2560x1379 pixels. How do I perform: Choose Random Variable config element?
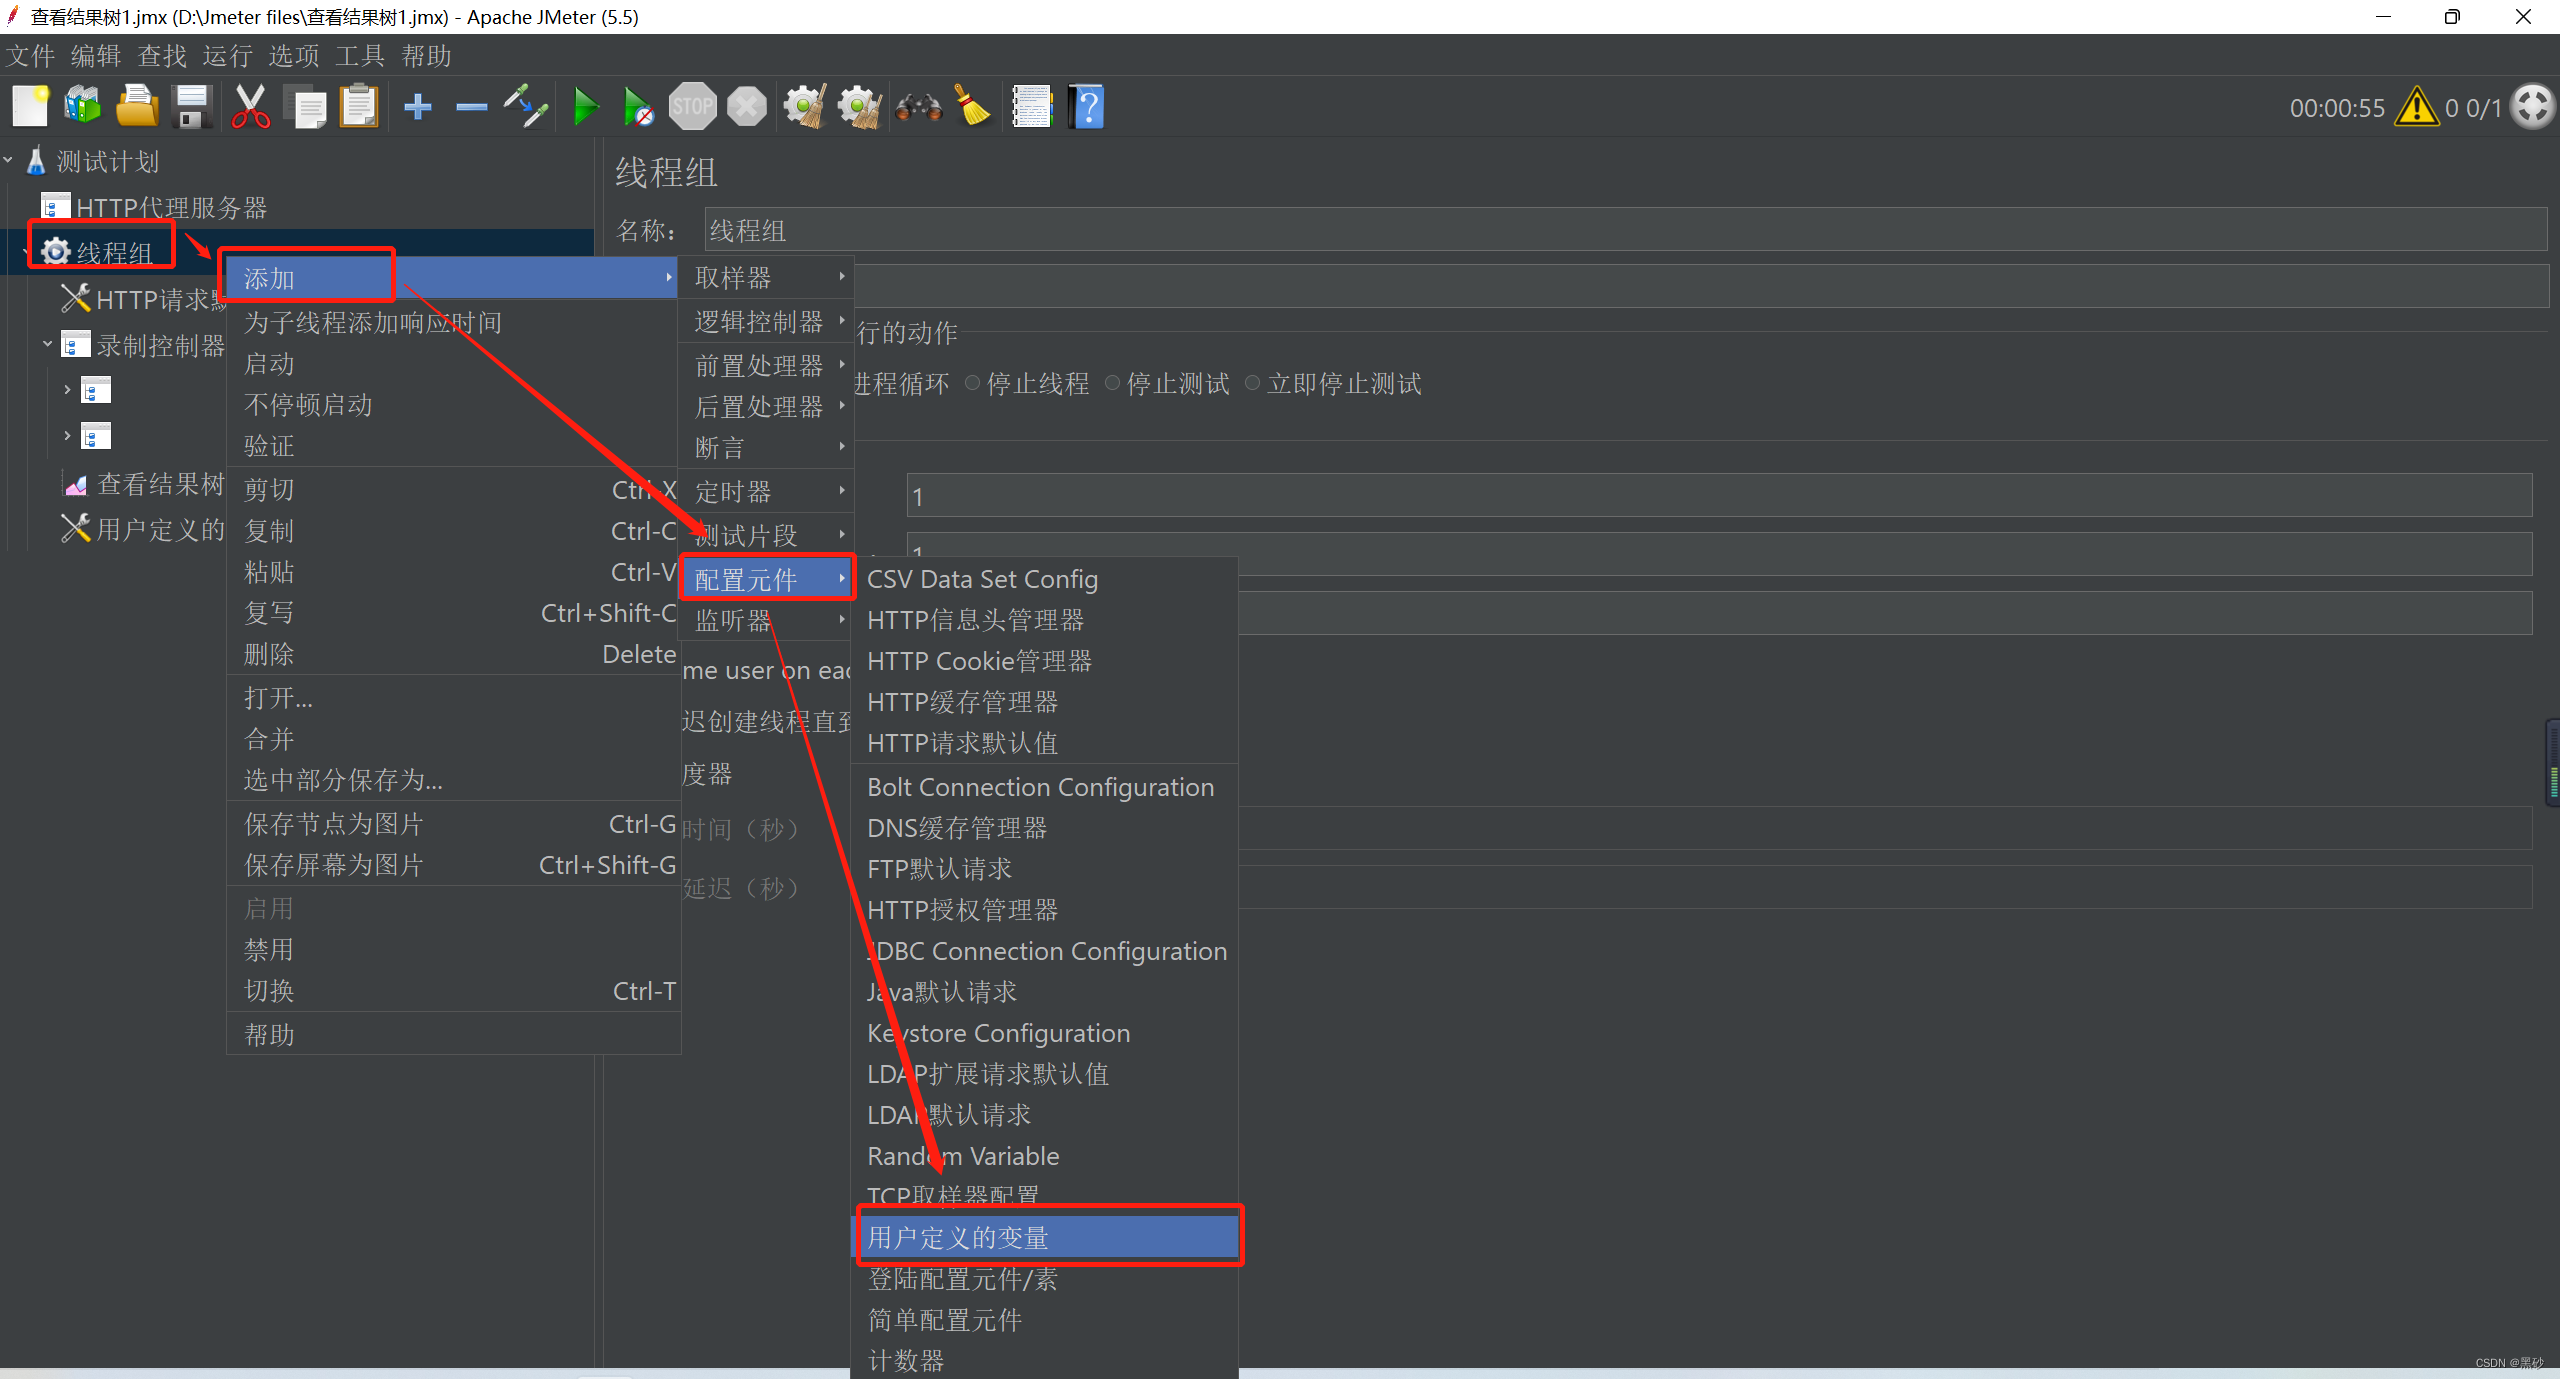click(1046, 1156)
